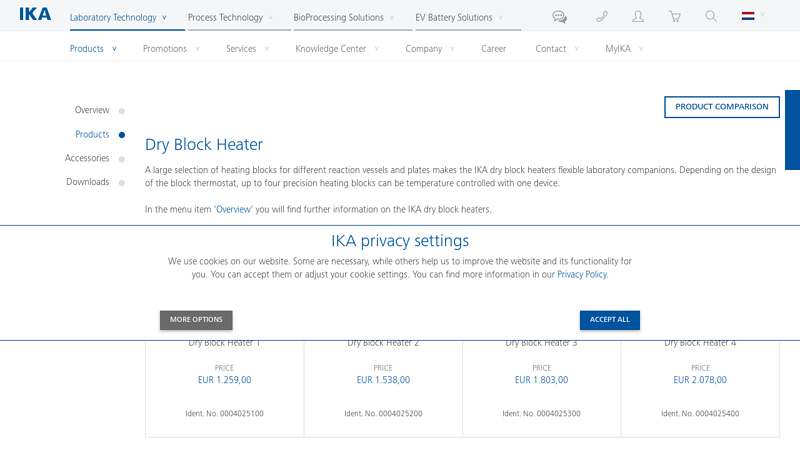Open the Privacy Policy link
Screen dimensions: 800x450
[x=581, y=274]
